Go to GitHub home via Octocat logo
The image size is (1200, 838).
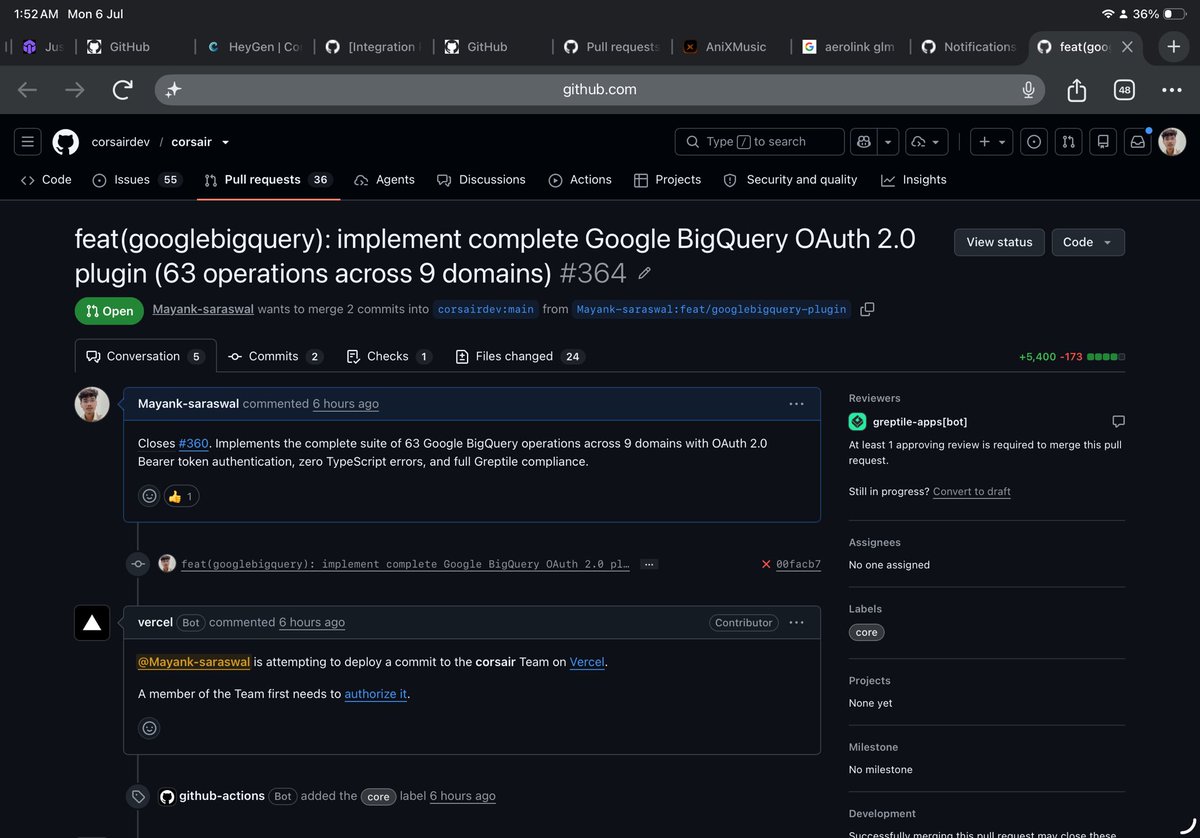(66, 142)
